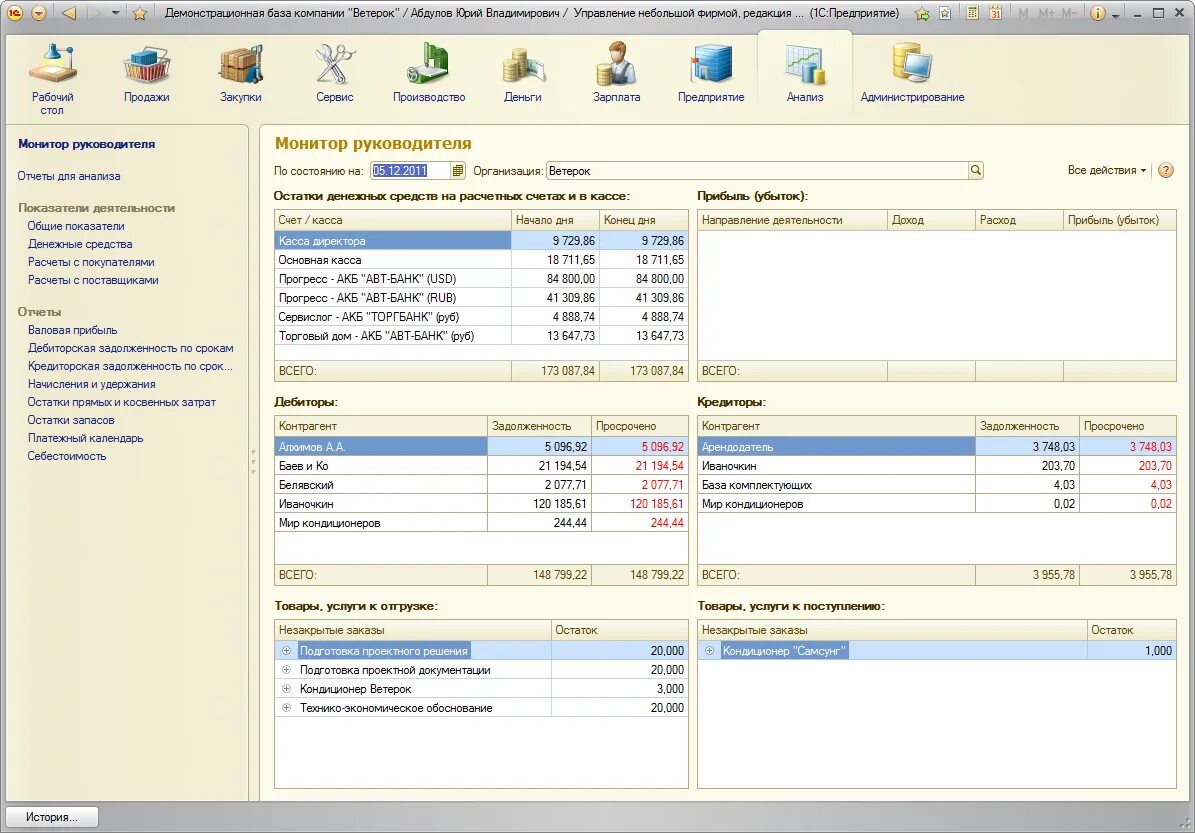Viewport: 1195px width, 833px height.
Task: Expand Кондиционер Ветерок order row
Action: (x=287, y=689)
